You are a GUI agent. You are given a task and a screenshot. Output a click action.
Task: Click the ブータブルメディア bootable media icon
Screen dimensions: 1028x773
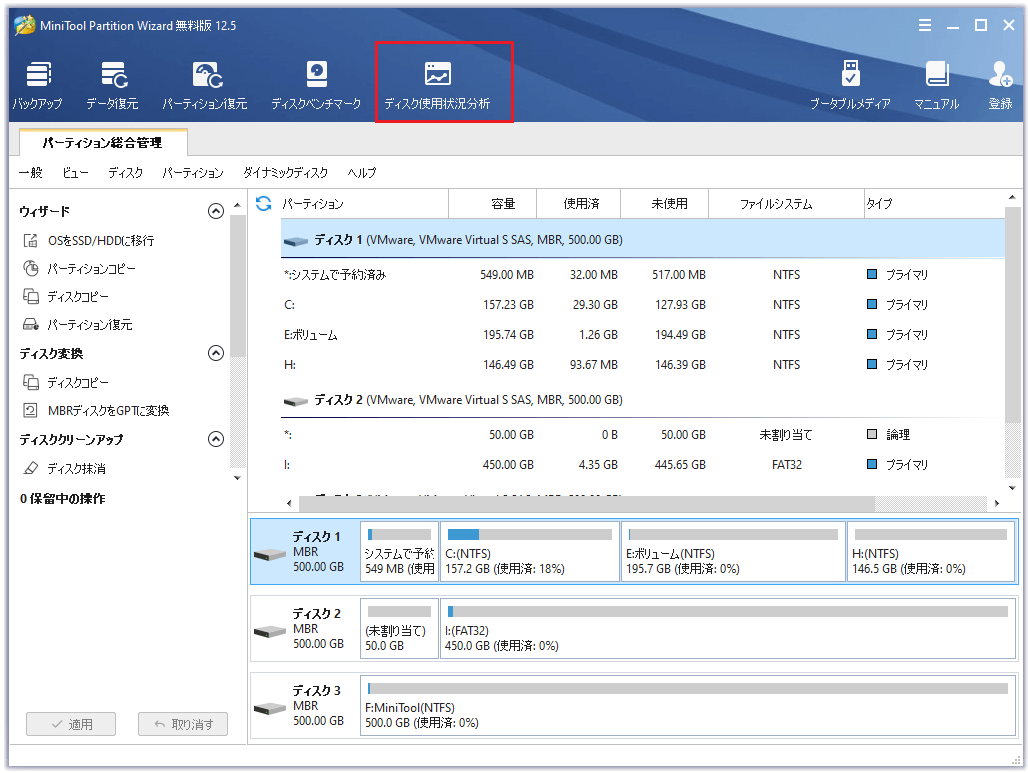850,85
